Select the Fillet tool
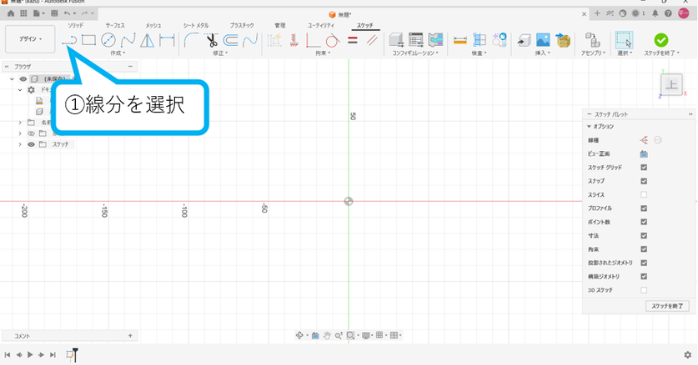 pyautogui.click(x=191, y=41)
